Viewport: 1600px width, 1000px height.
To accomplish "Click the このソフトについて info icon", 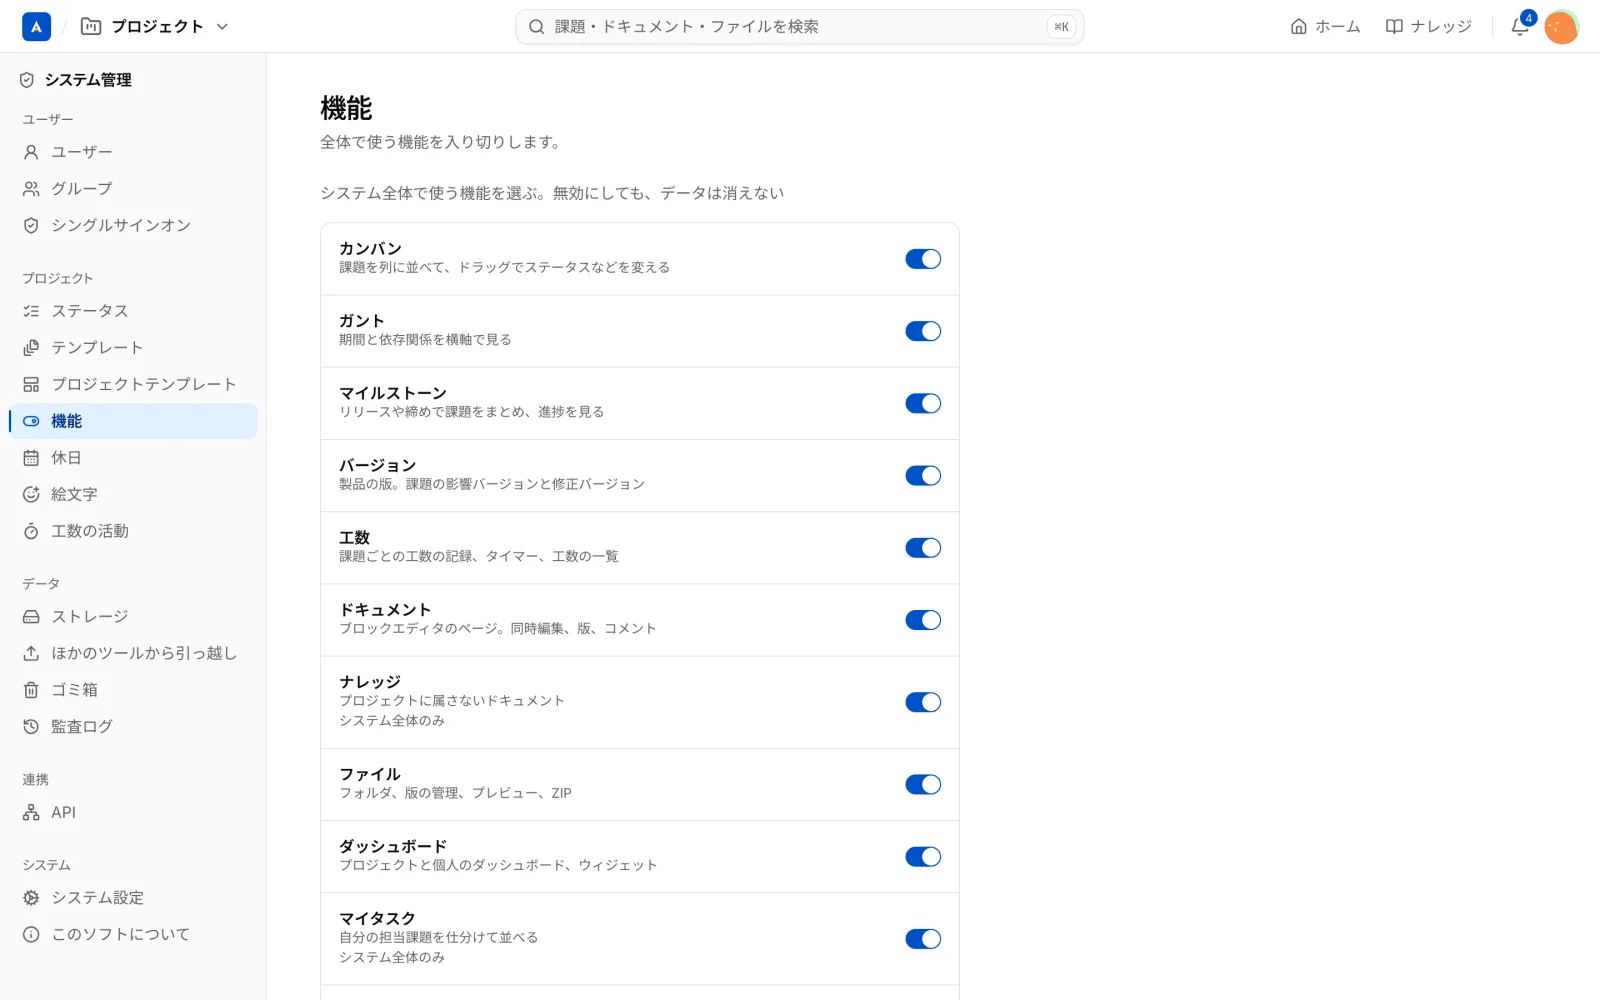I will 31,935.
